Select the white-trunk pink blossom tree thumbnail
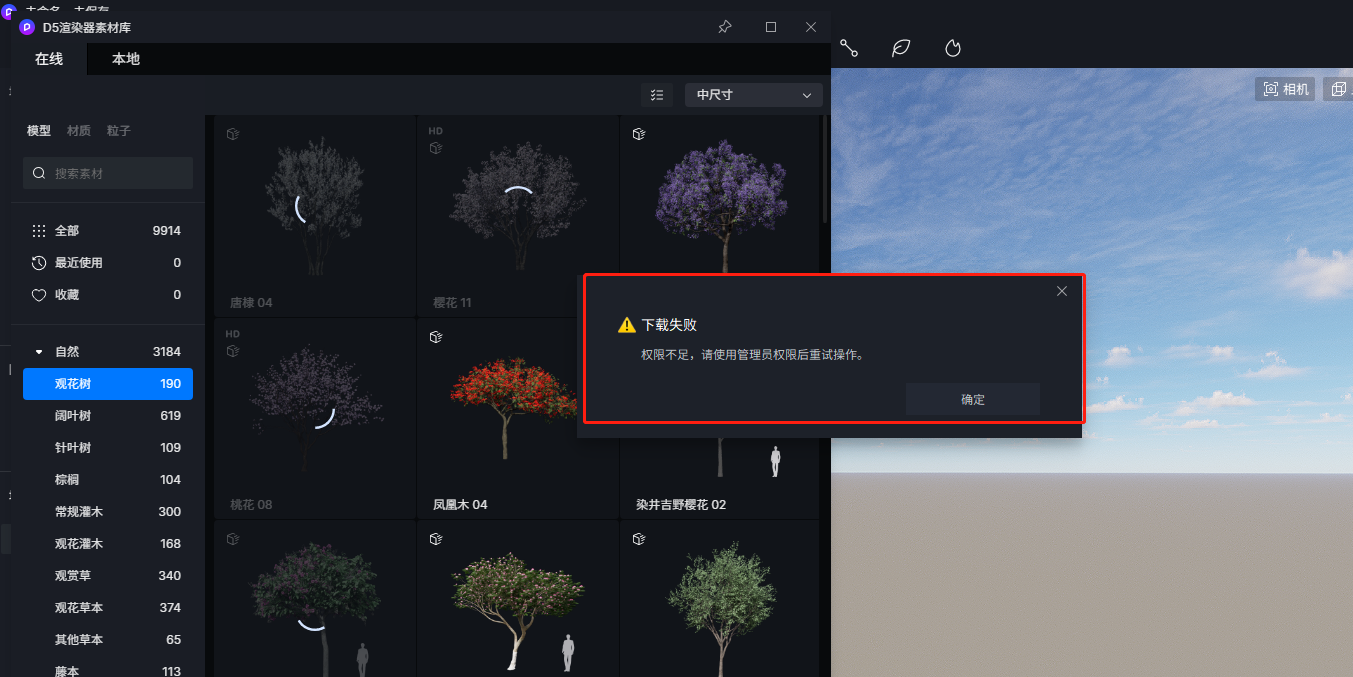Image resolution: width=1353 pixels, height=677 pixels. (517, 600)
